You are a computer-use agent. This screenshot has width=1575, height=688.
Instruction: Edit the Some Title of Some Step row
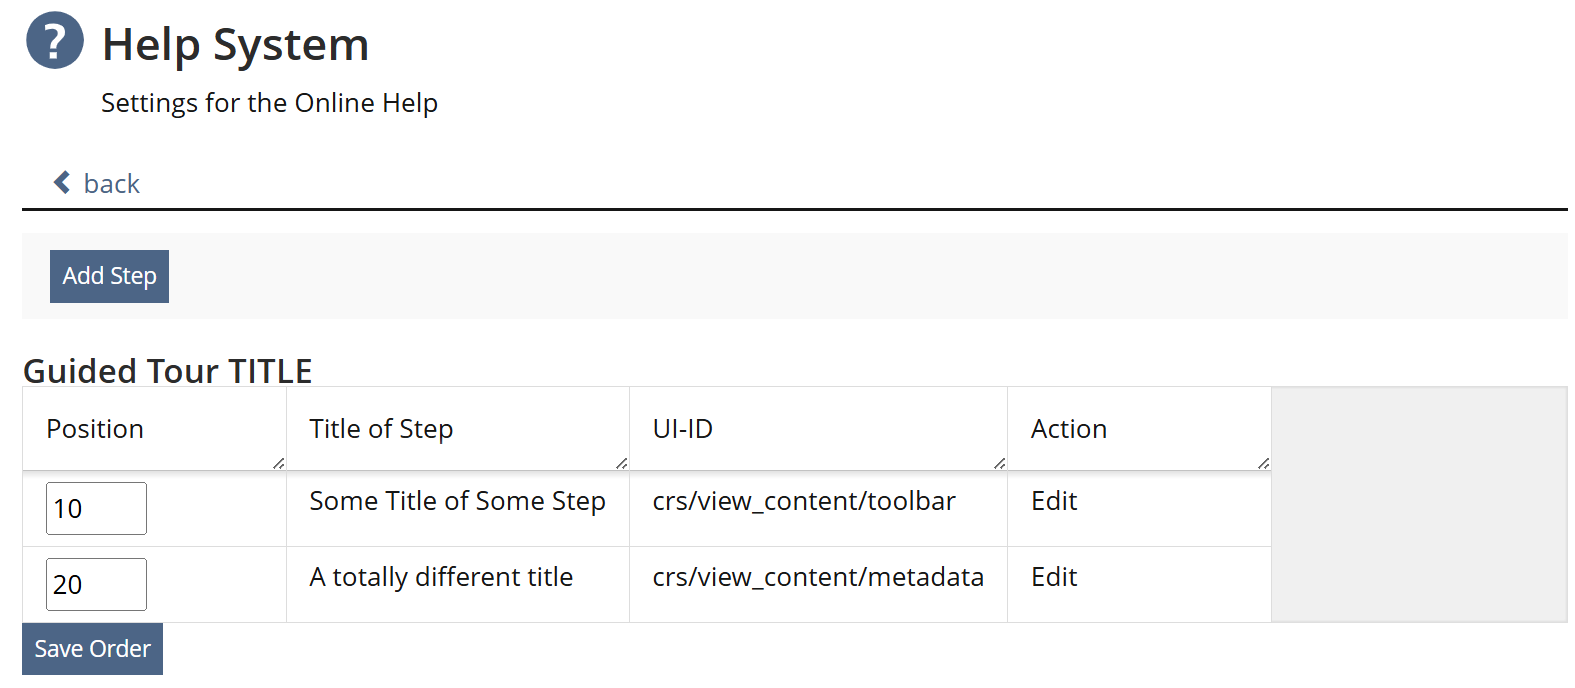coord(1054,501)
